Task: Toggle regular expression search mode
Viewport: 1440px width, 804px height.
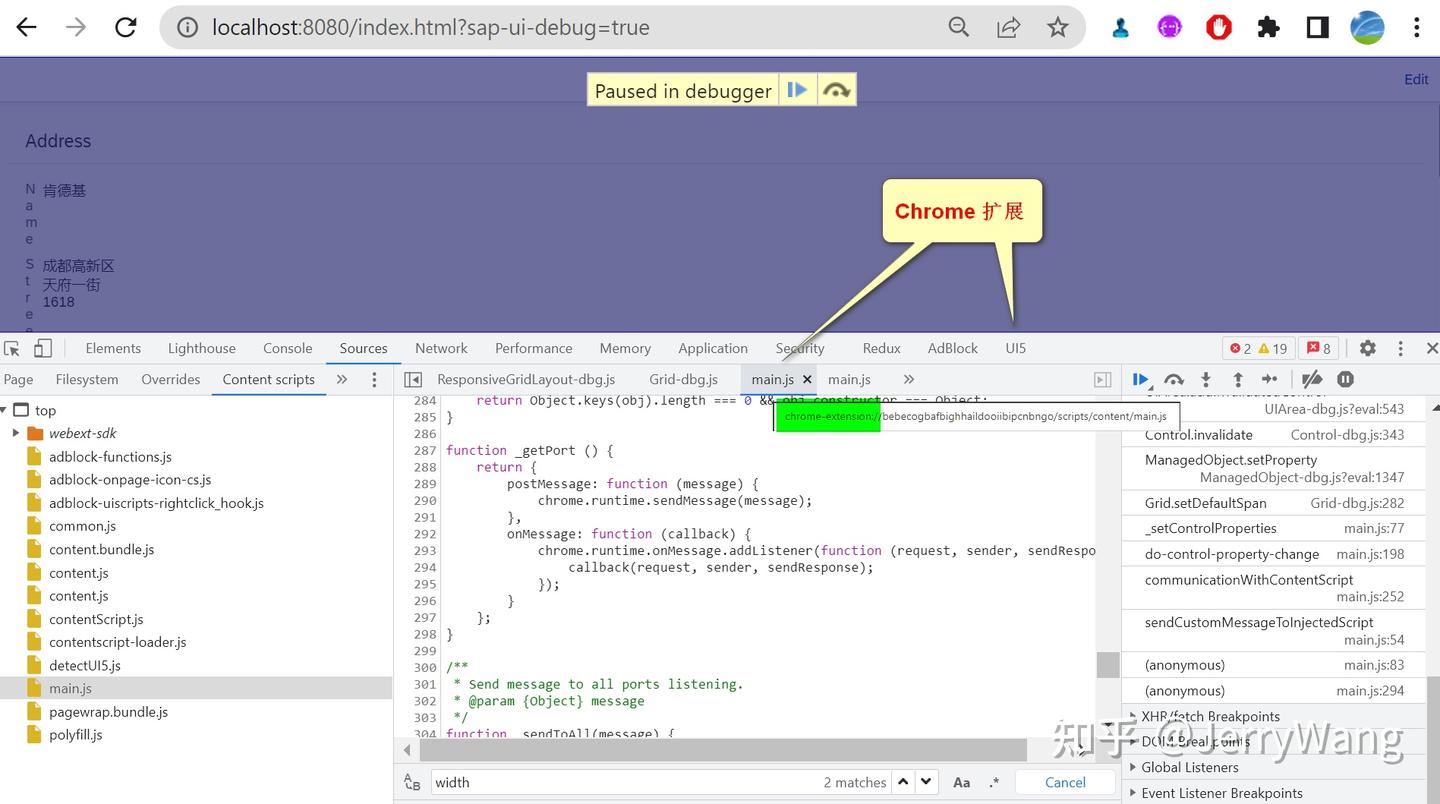Action: pos(994,782)
